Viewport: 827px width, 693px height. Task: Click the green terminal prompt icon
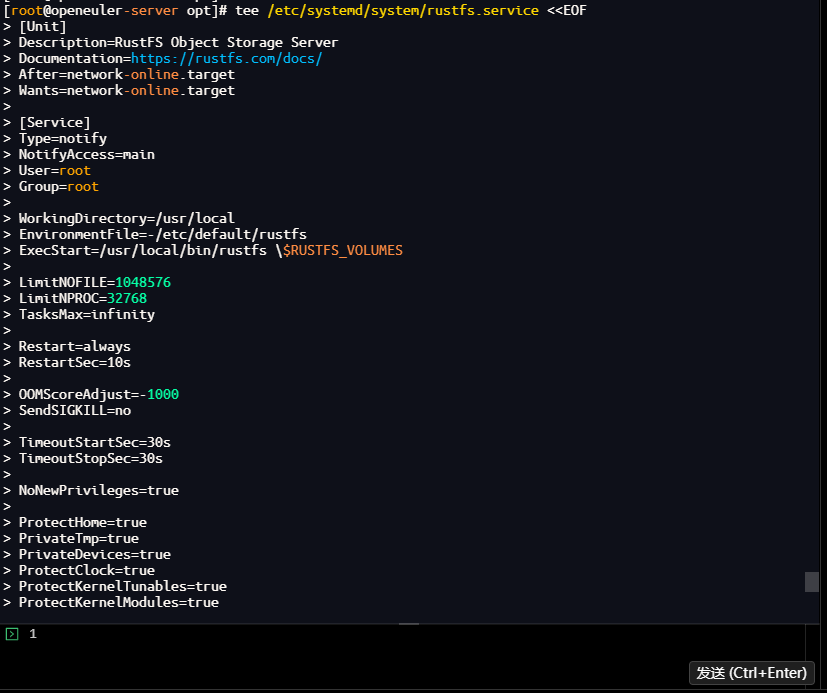click(12, 633)
